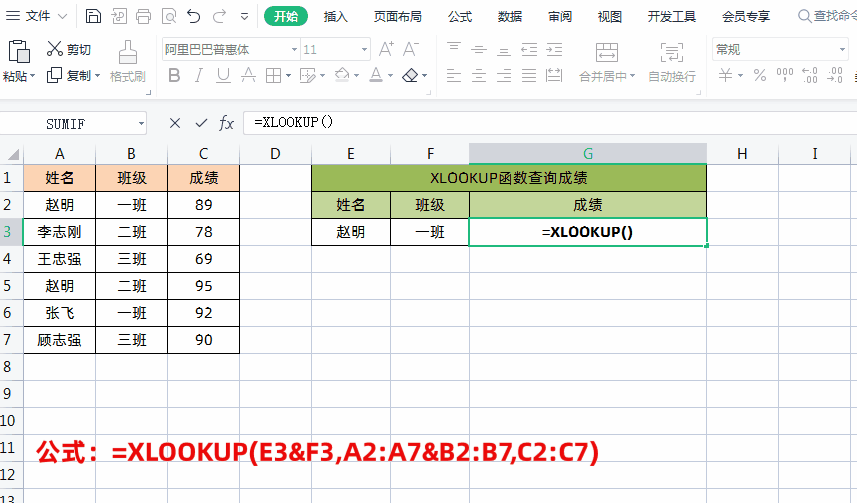Viewport: 857px width, 503px height.
Task: Align text left horizontally
Action: (x=454, y=75)
